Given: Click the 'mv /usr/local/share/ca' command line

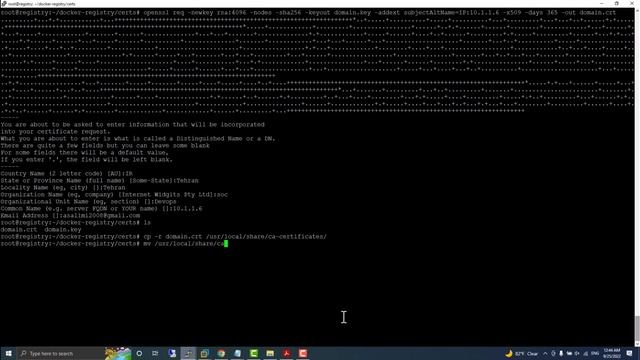Looking at the screenshot, I should click(x=114, y=244).
